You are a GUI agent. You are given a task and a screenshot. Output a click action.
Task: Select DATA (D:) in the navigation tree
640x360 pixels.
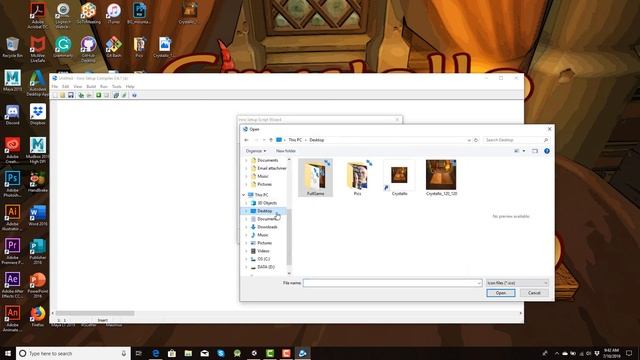point(266,267)
